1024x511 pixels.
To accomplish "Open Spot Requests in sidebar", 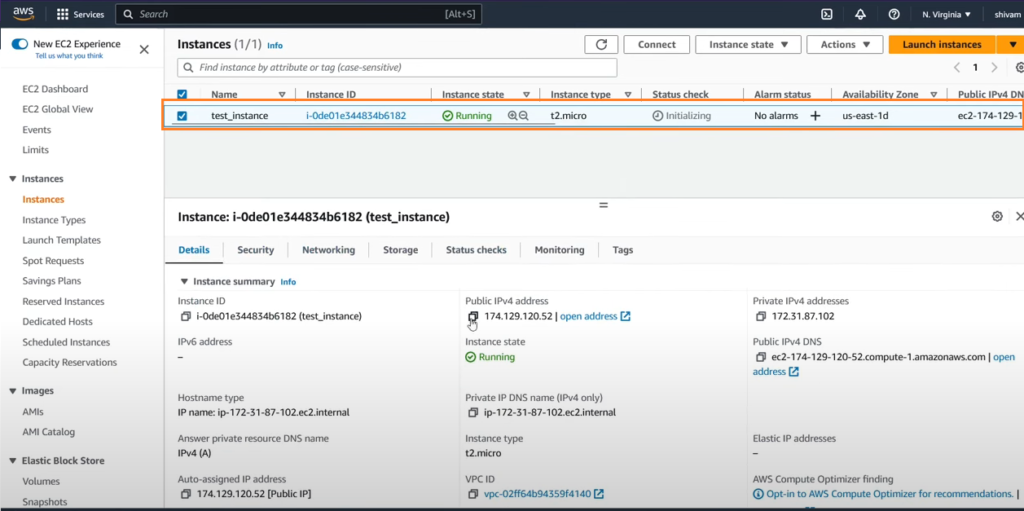I will click(53, 261).
